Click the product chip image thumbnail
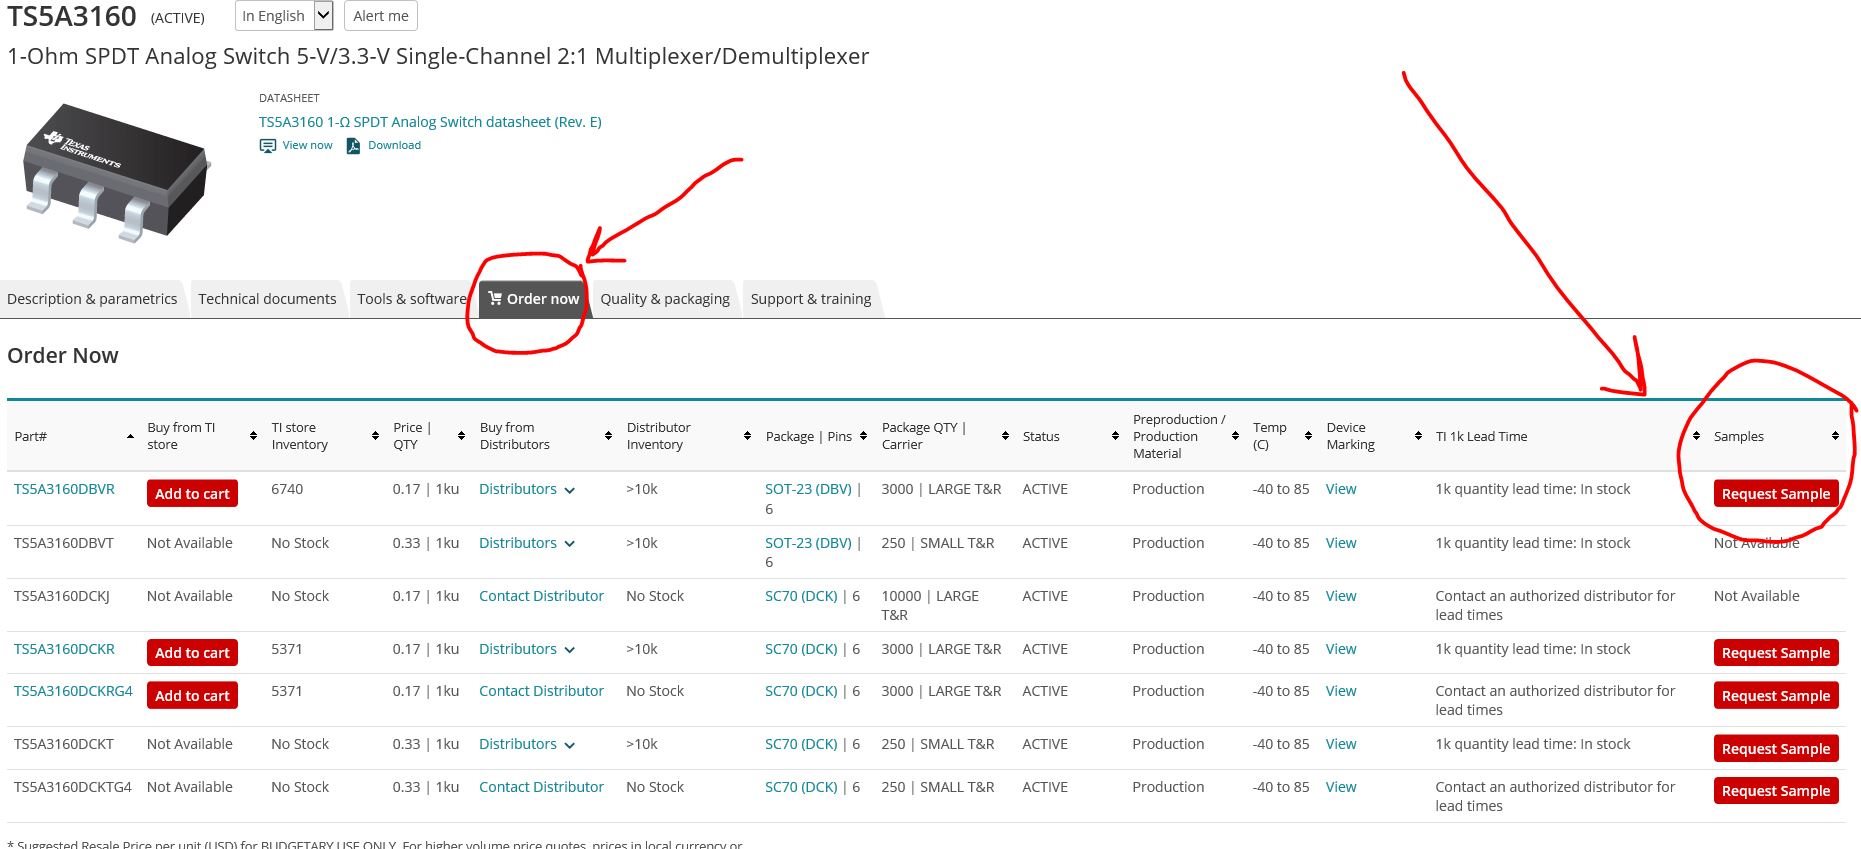 pyautogui.click(x=117, y=171)
